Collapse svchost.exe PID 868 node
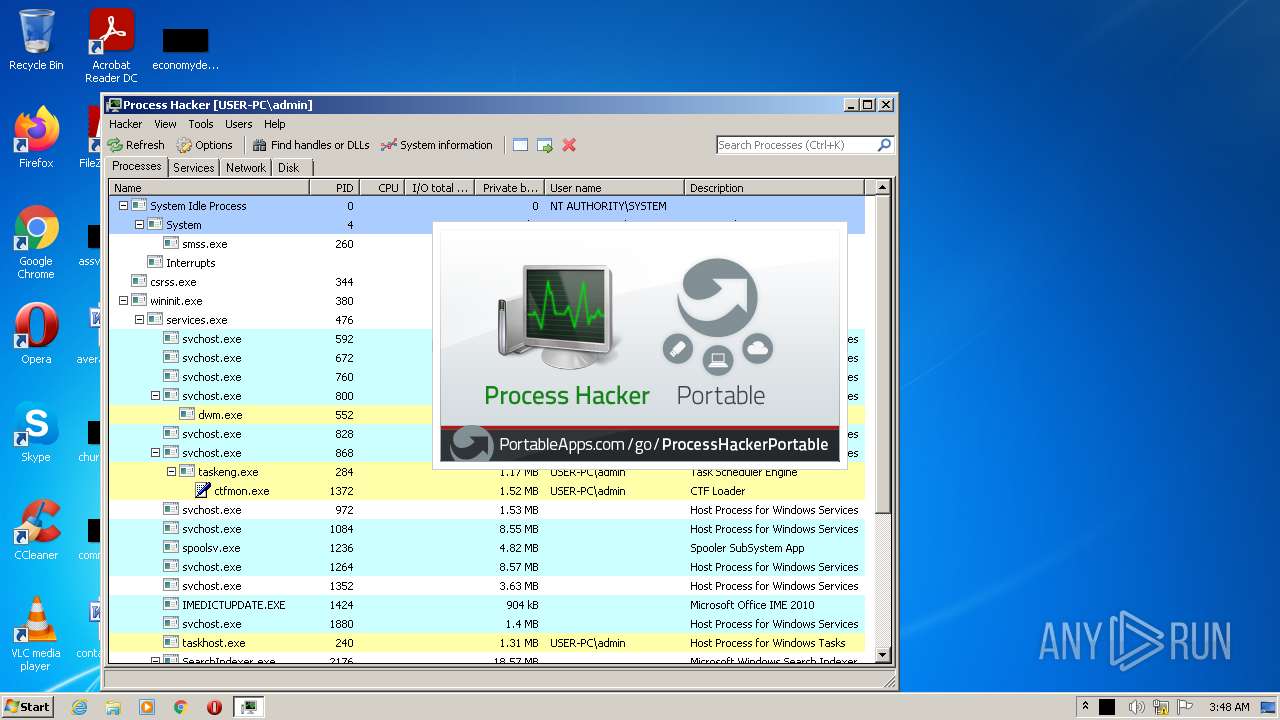 (x=156, y=453)
